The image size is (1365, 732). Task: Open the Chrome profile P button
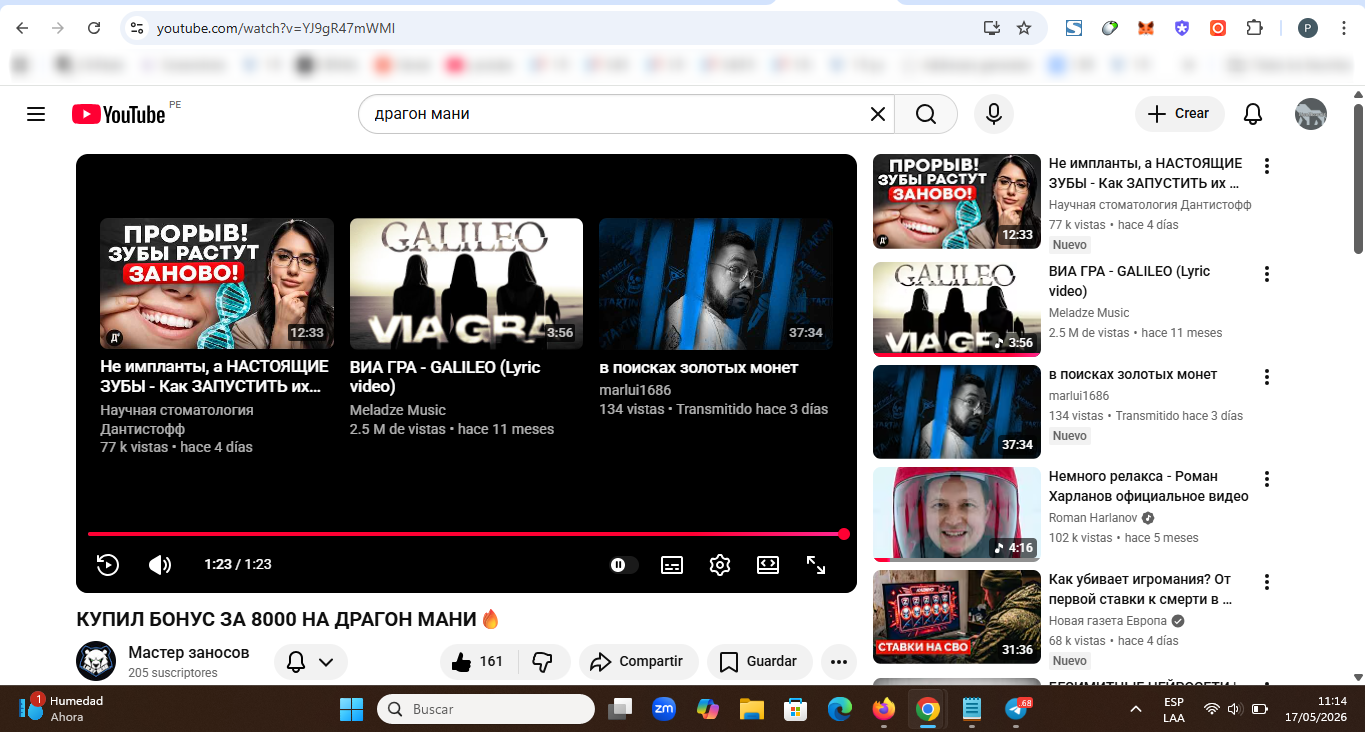click(x=1308, y=28)
